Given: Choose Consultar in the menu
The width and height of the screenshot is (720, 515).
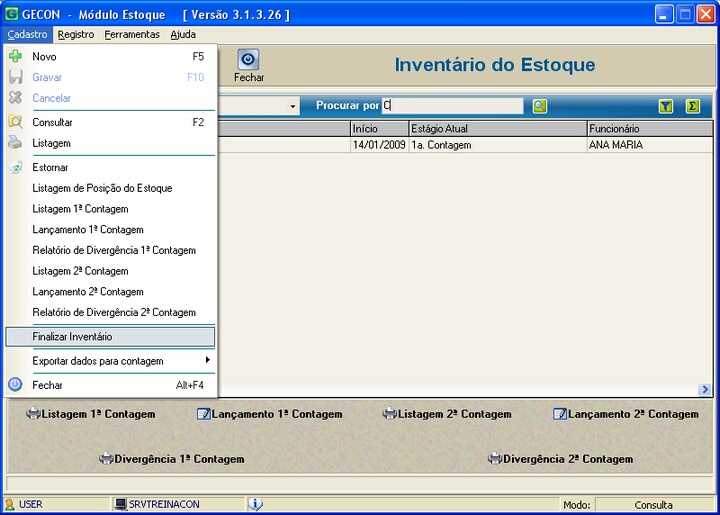Looking at the screenshot, I should tap(110, 122).
